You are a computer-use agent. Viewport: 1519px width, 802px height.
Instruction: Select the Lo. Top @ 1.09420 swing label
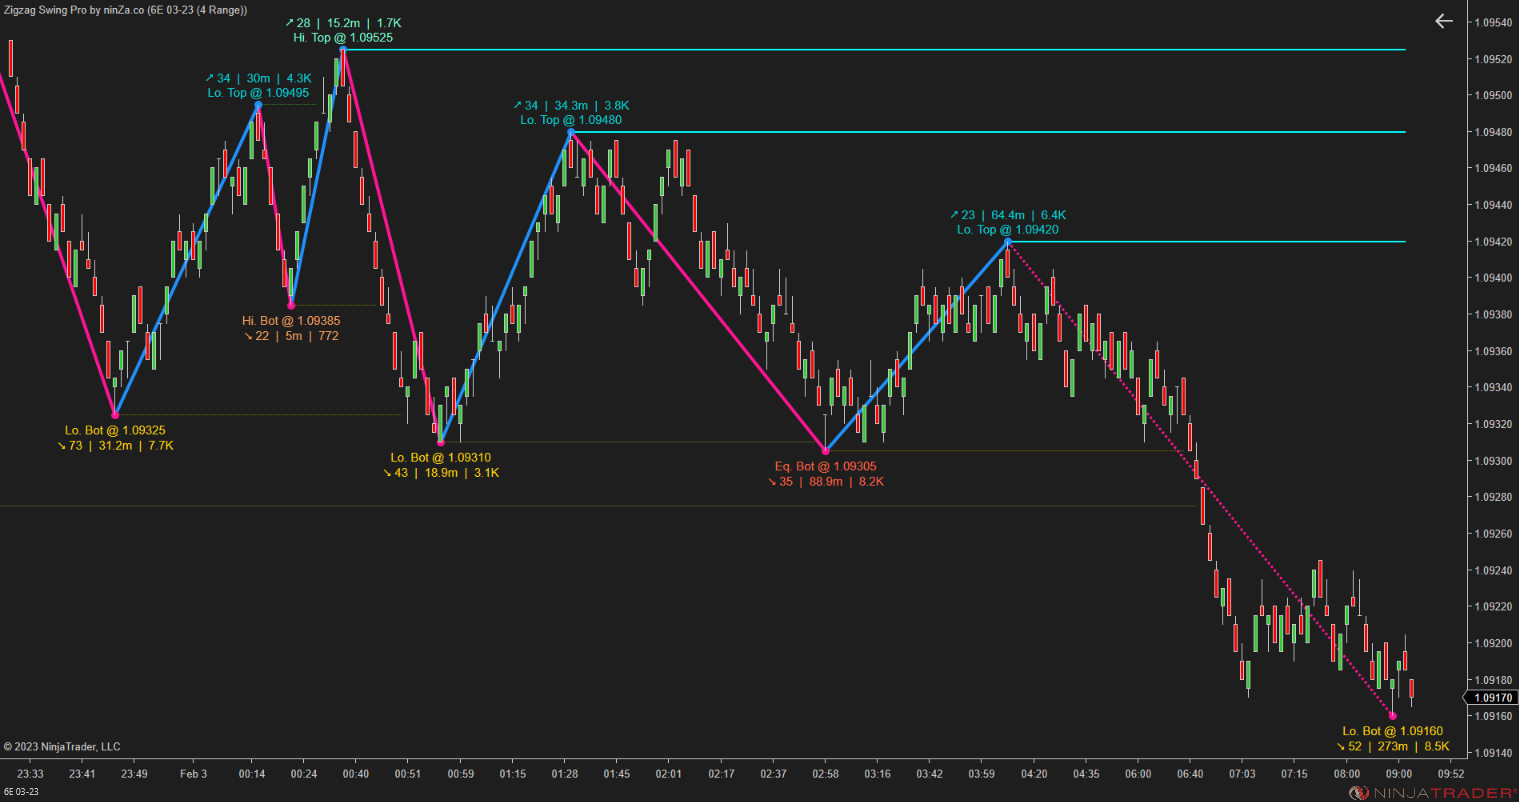[x=1007, y=229]
